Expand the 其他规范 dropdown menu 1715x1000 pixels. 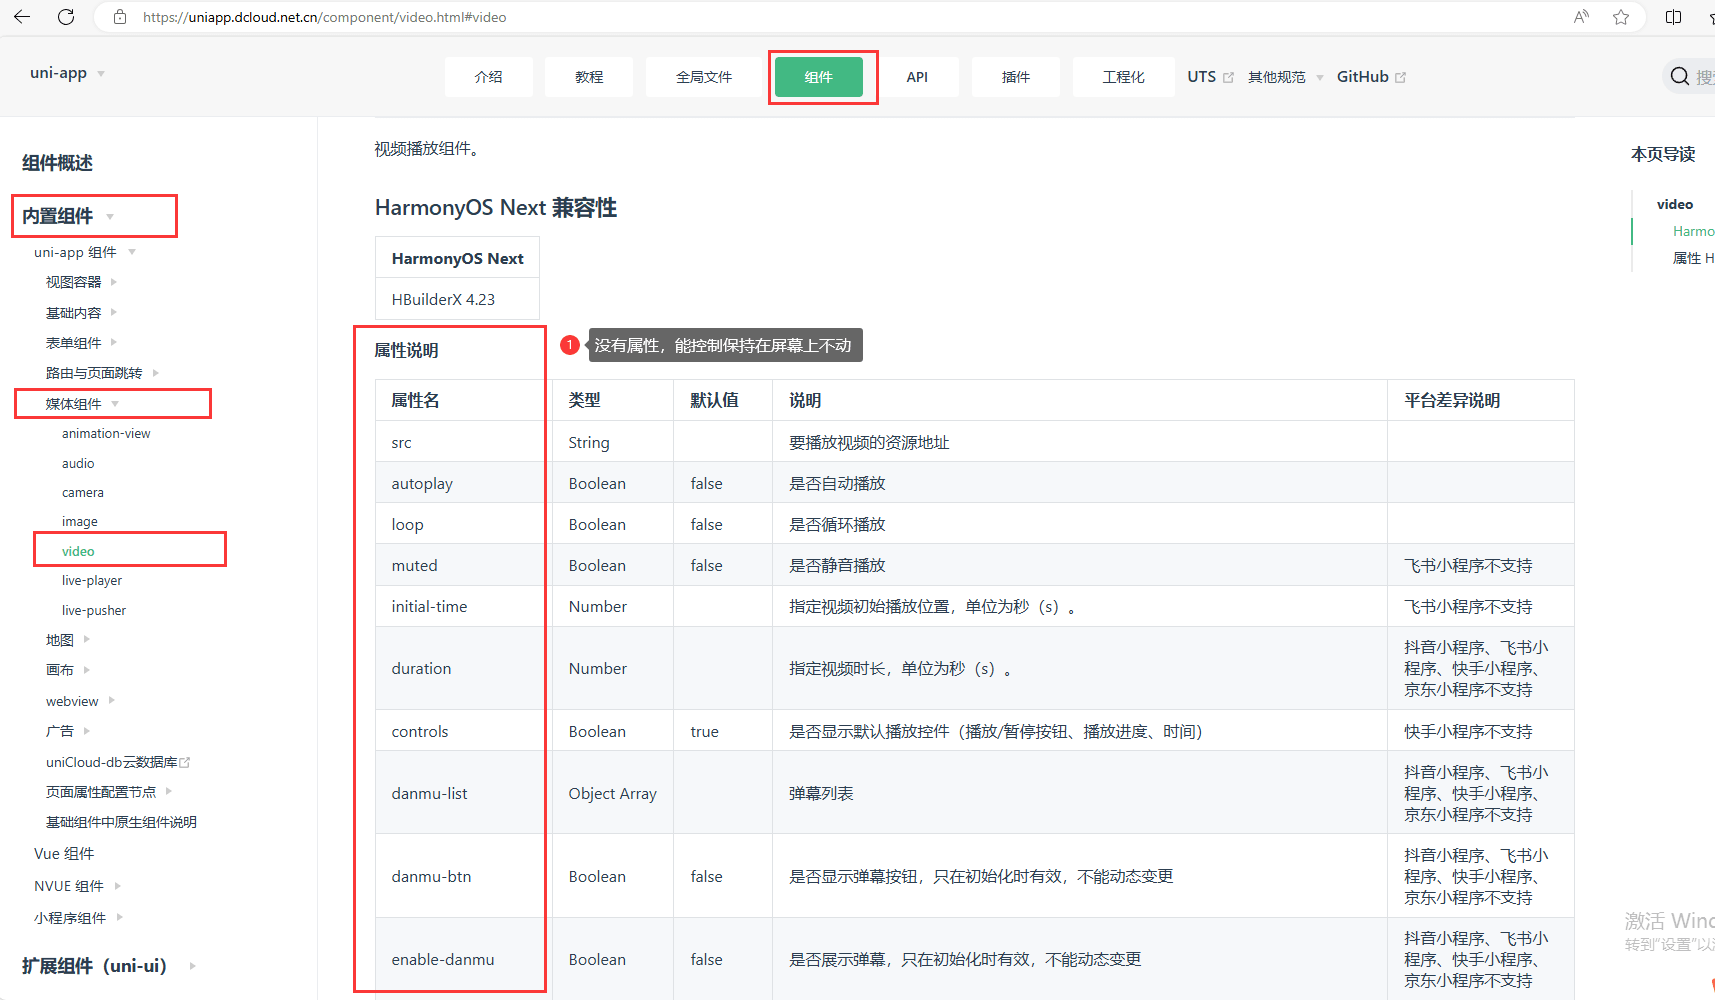(x=1286, y=77)
